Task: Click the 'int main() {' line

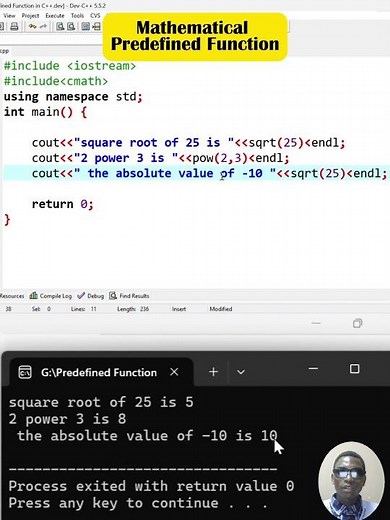Action: pyautogui.click(x=45, y=112)
